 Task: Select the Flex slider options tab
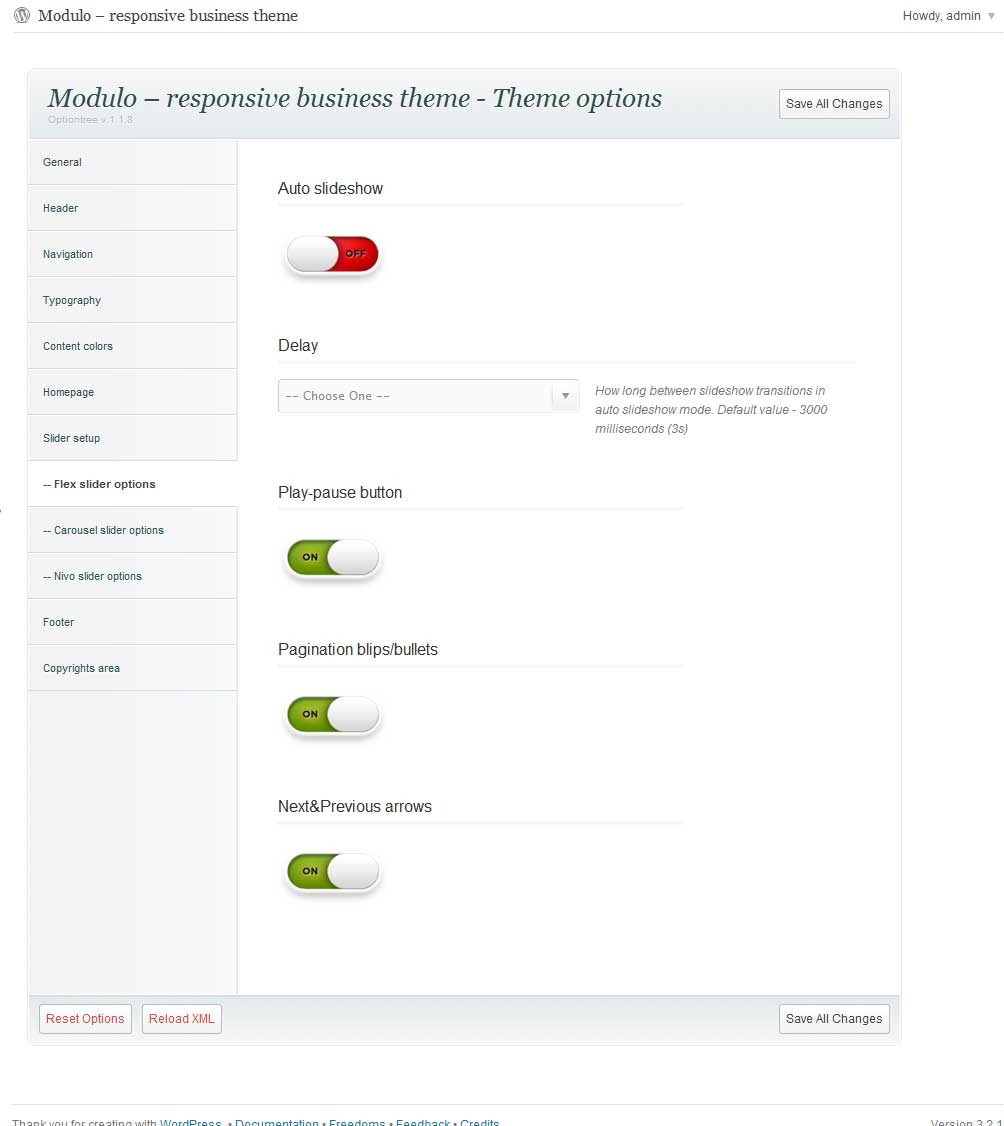(132, 484)
